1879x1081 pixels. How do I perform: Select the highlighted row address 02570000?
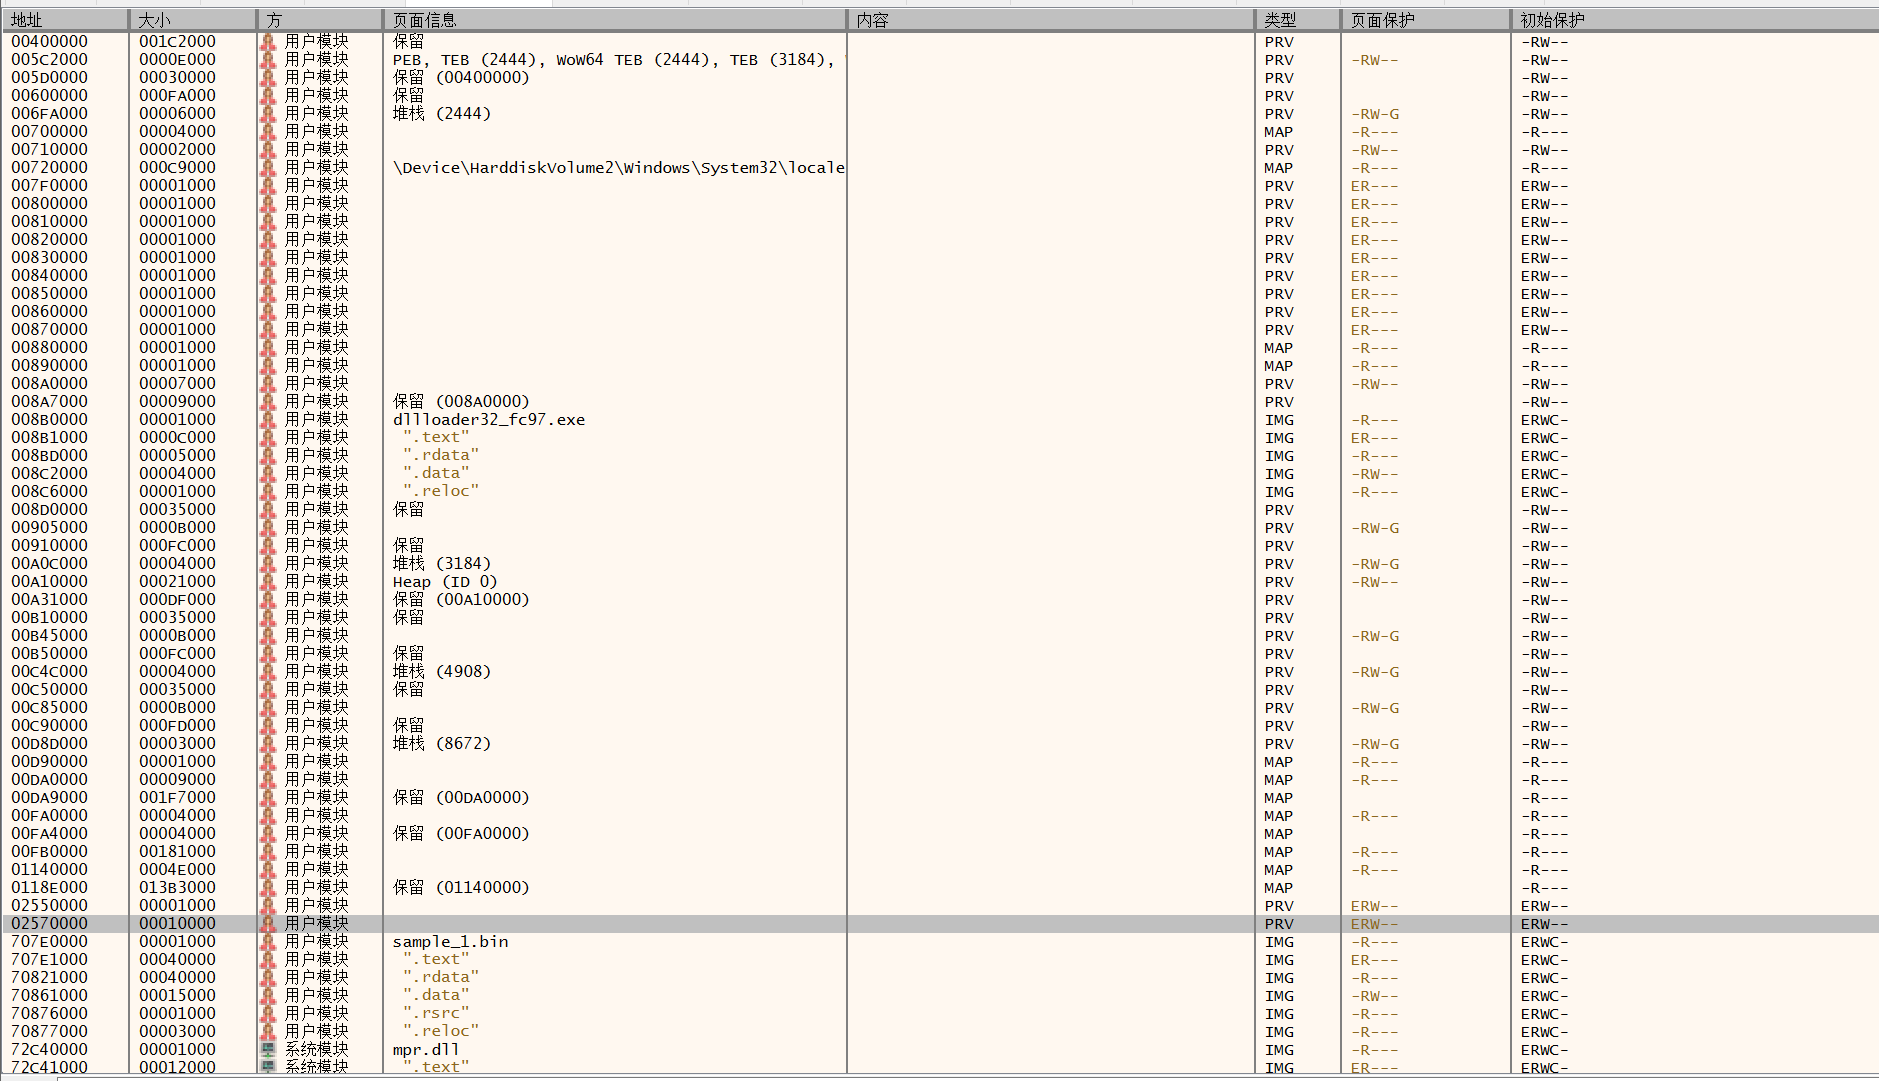click(x=50, y=924)
